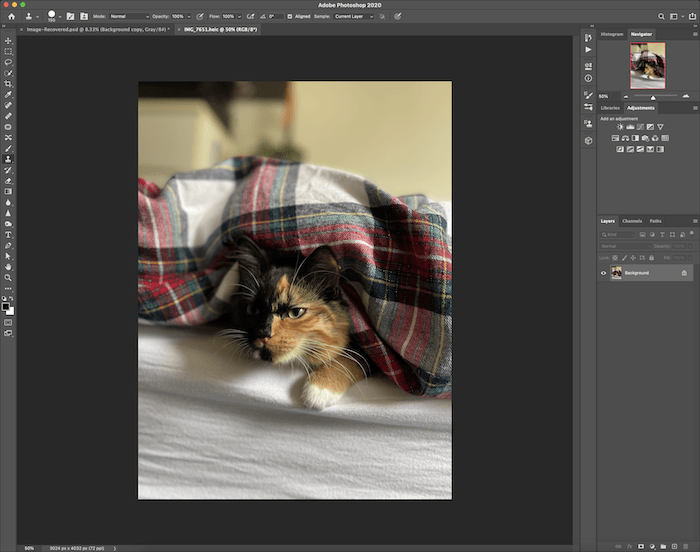Add an Invert adjustment
This screenshot has width=700, height=552.
[x=620, y=149]
